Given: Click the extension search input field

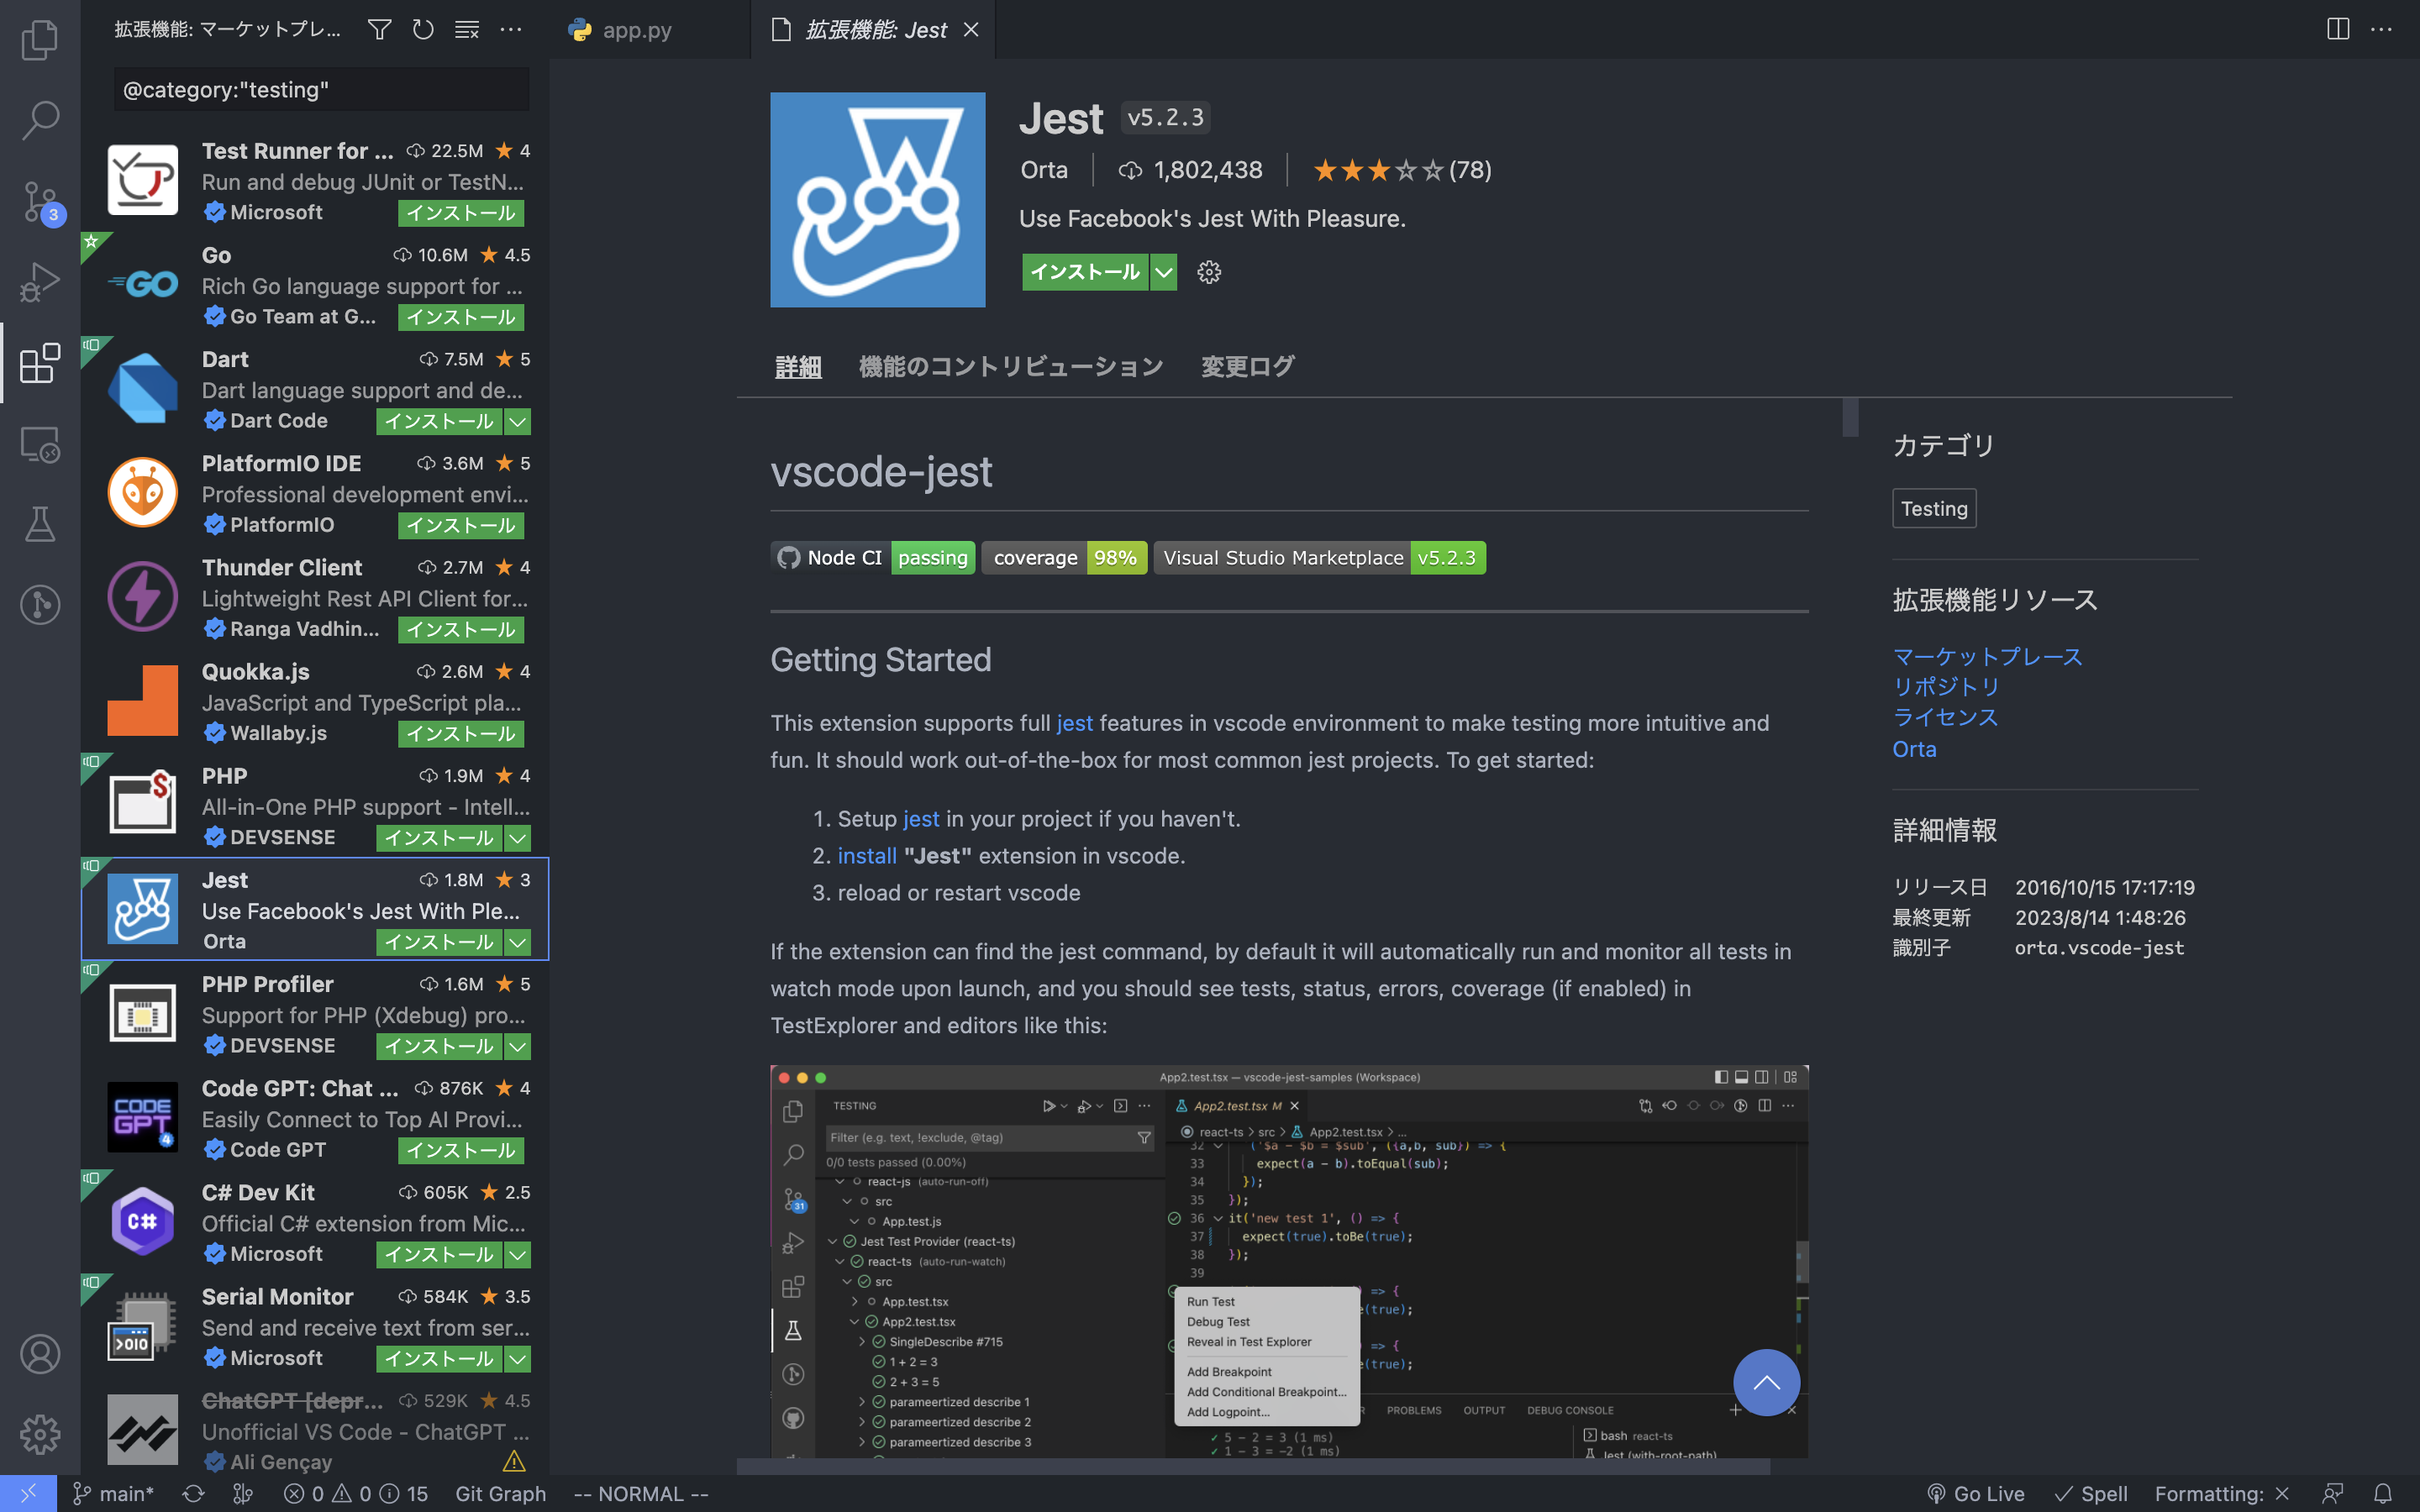Looking at the screenshot, I should tap(320, 89).
